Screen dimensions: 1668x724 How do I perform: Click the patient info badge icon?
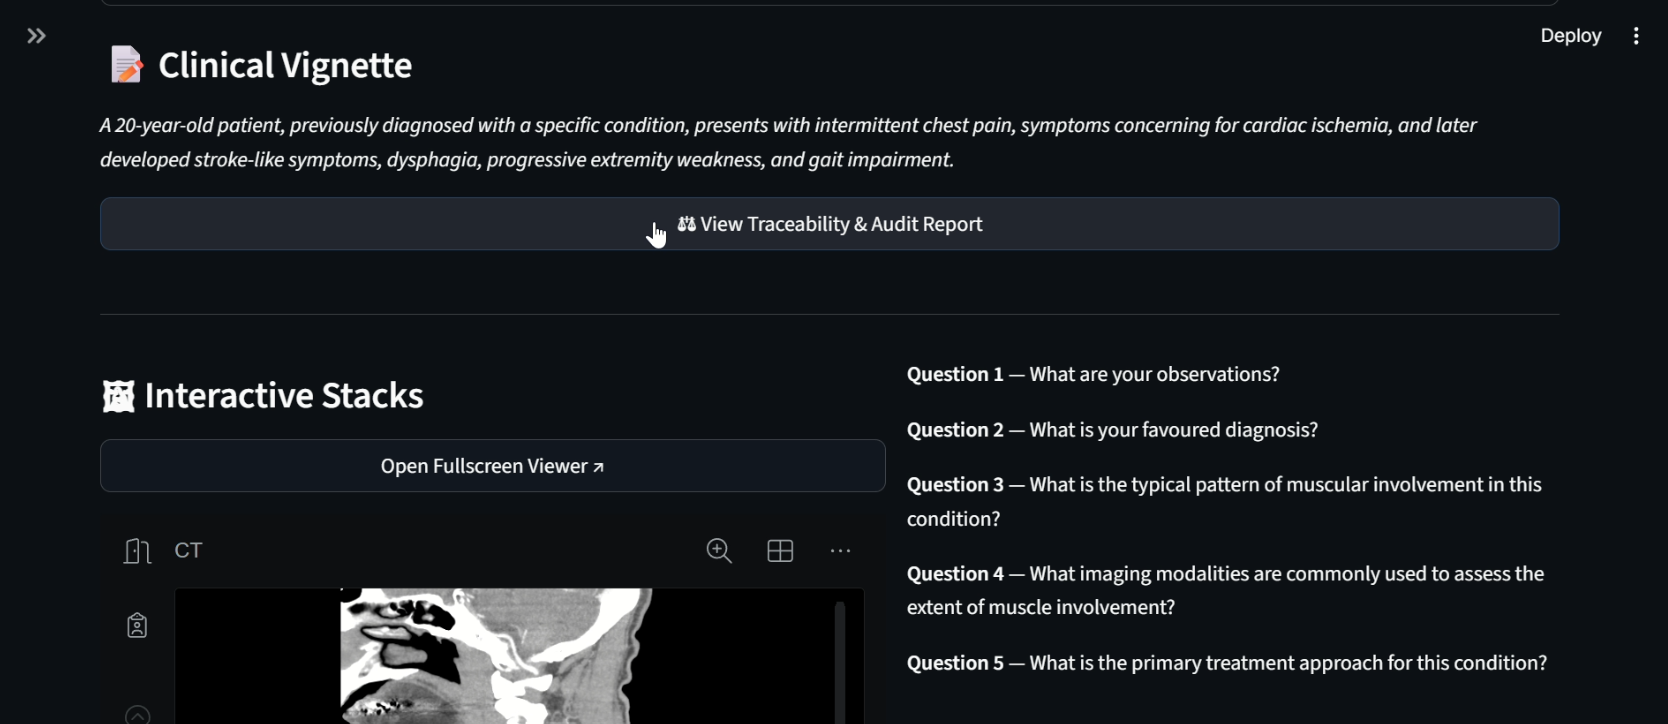[x=137, y=626]
